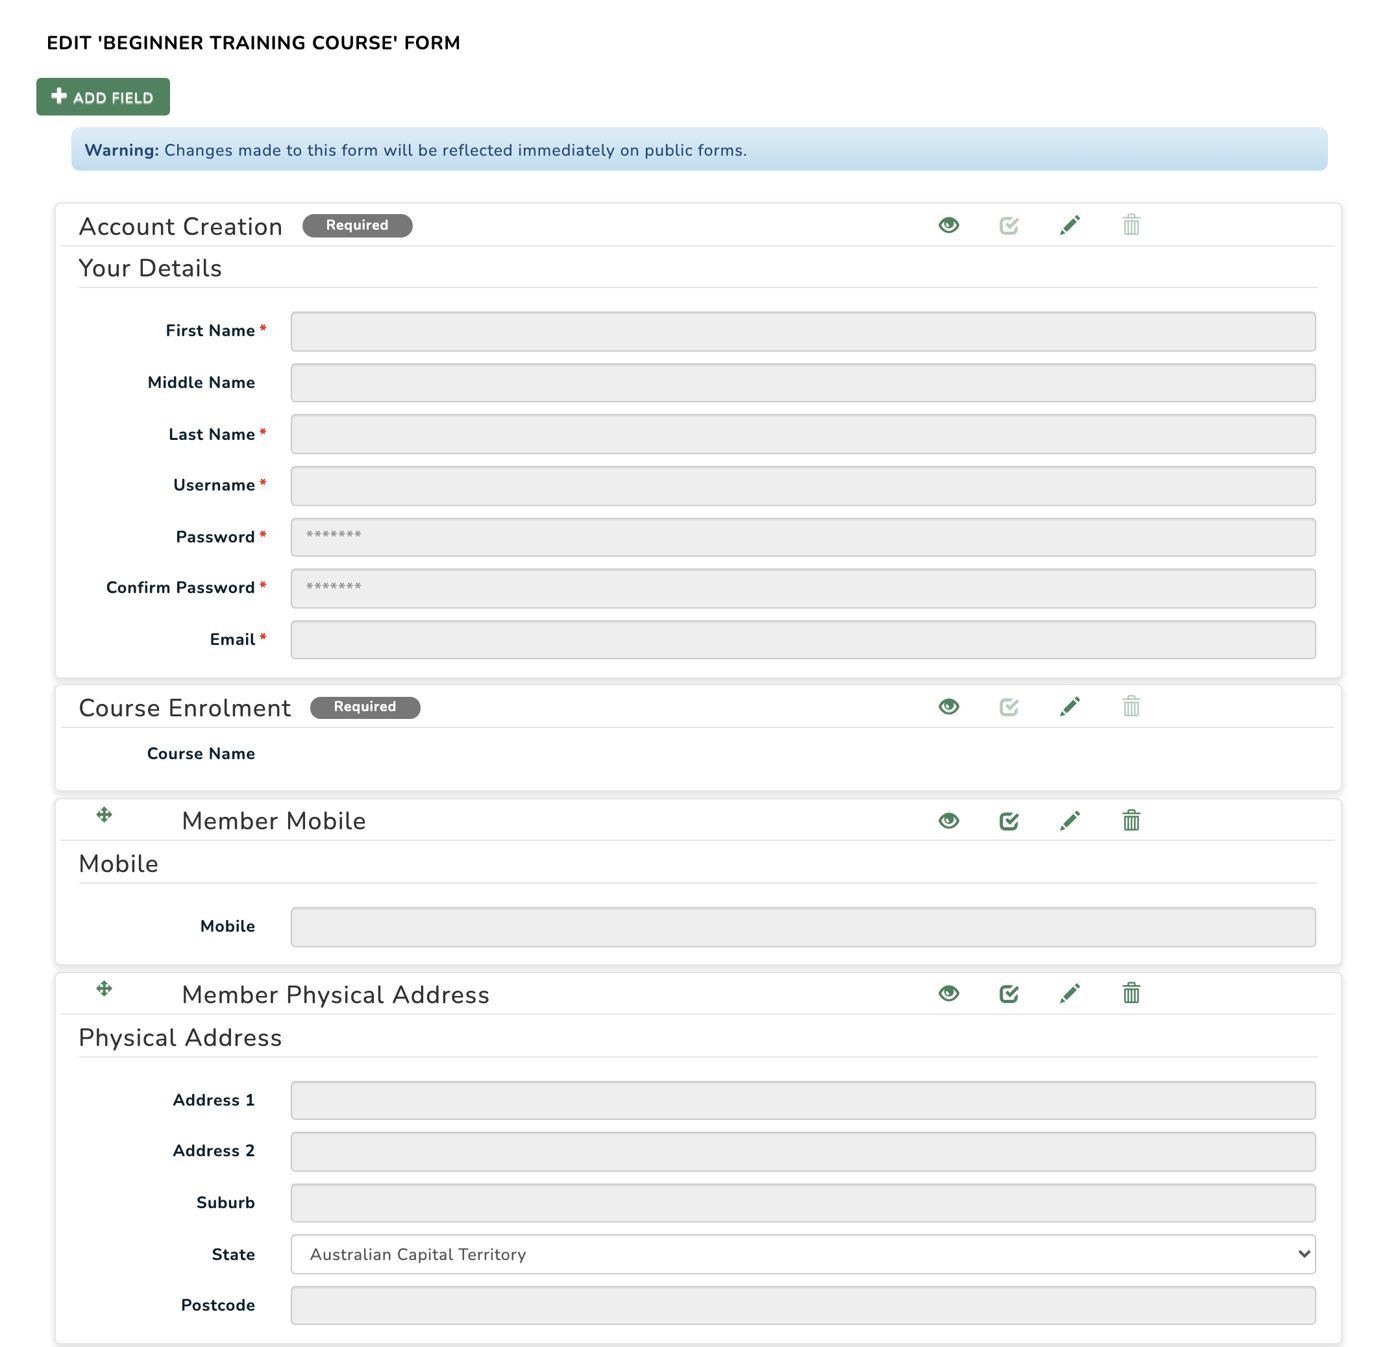Select Australian Capital Territory dropdown list
This screenshot has width=1376, height=1347.
tap(802, 1254)
